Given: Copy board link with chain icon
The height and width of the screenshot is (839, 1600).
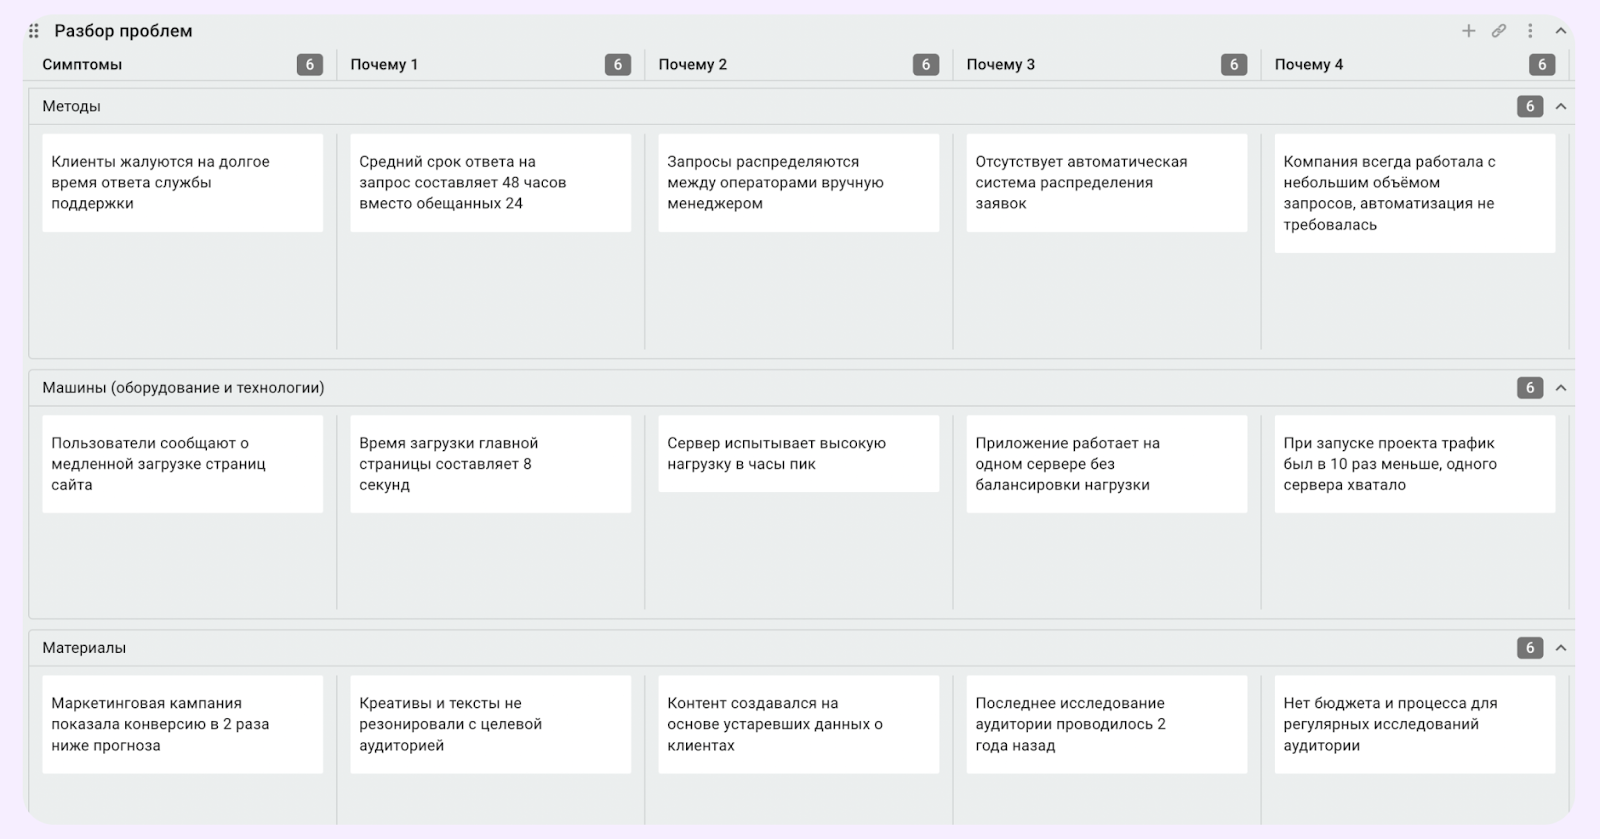Looking at the screenshot, I should pyautogui.click(x=1499, y=31).
